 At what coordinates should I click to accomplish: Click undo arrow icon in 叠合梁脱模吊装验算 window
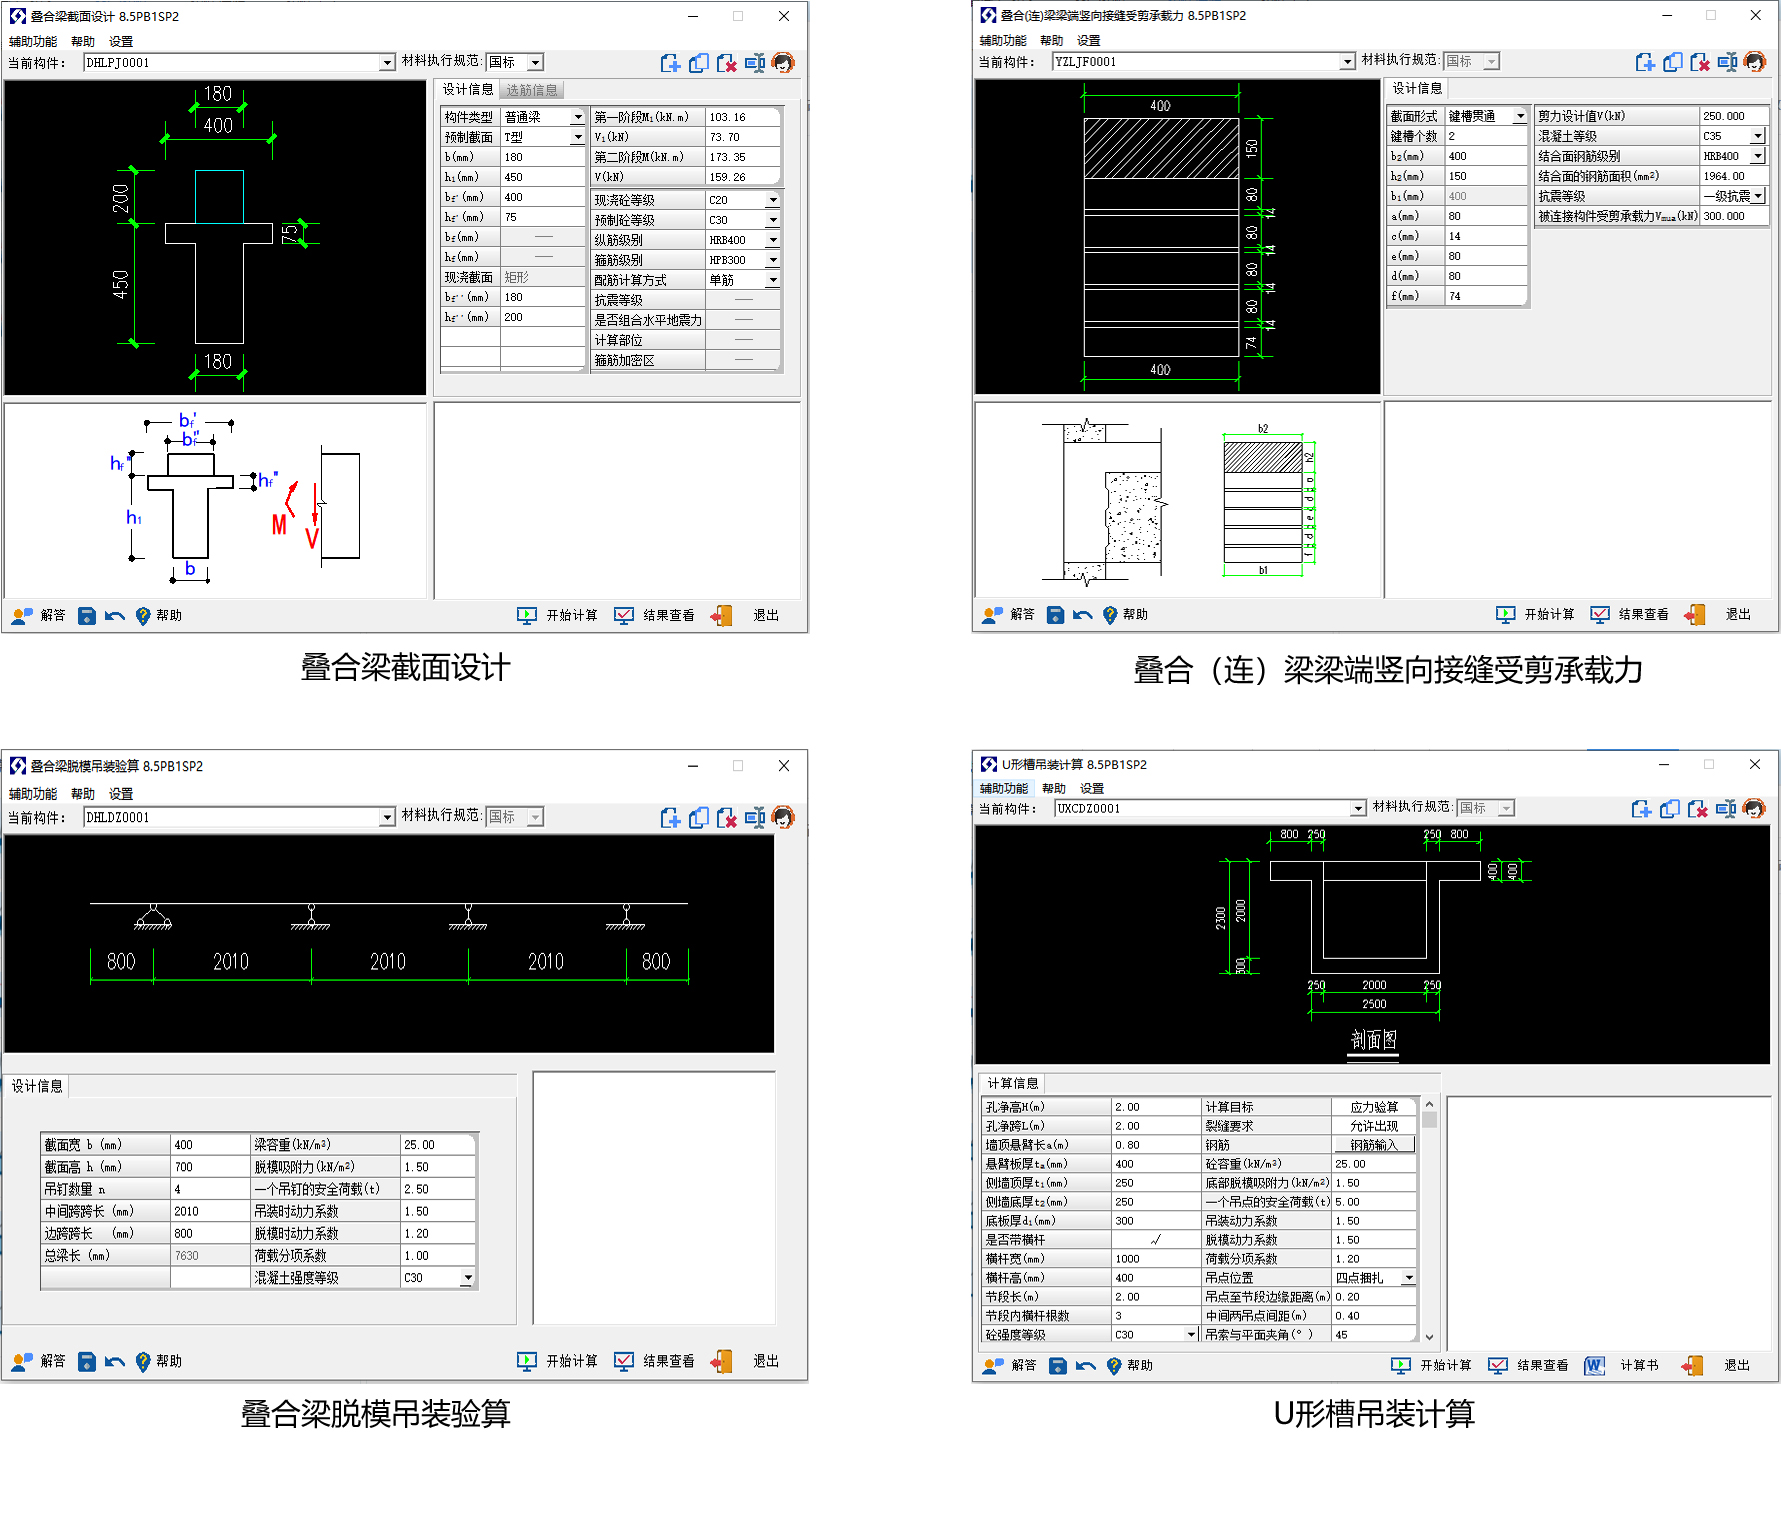[115, 1362]
